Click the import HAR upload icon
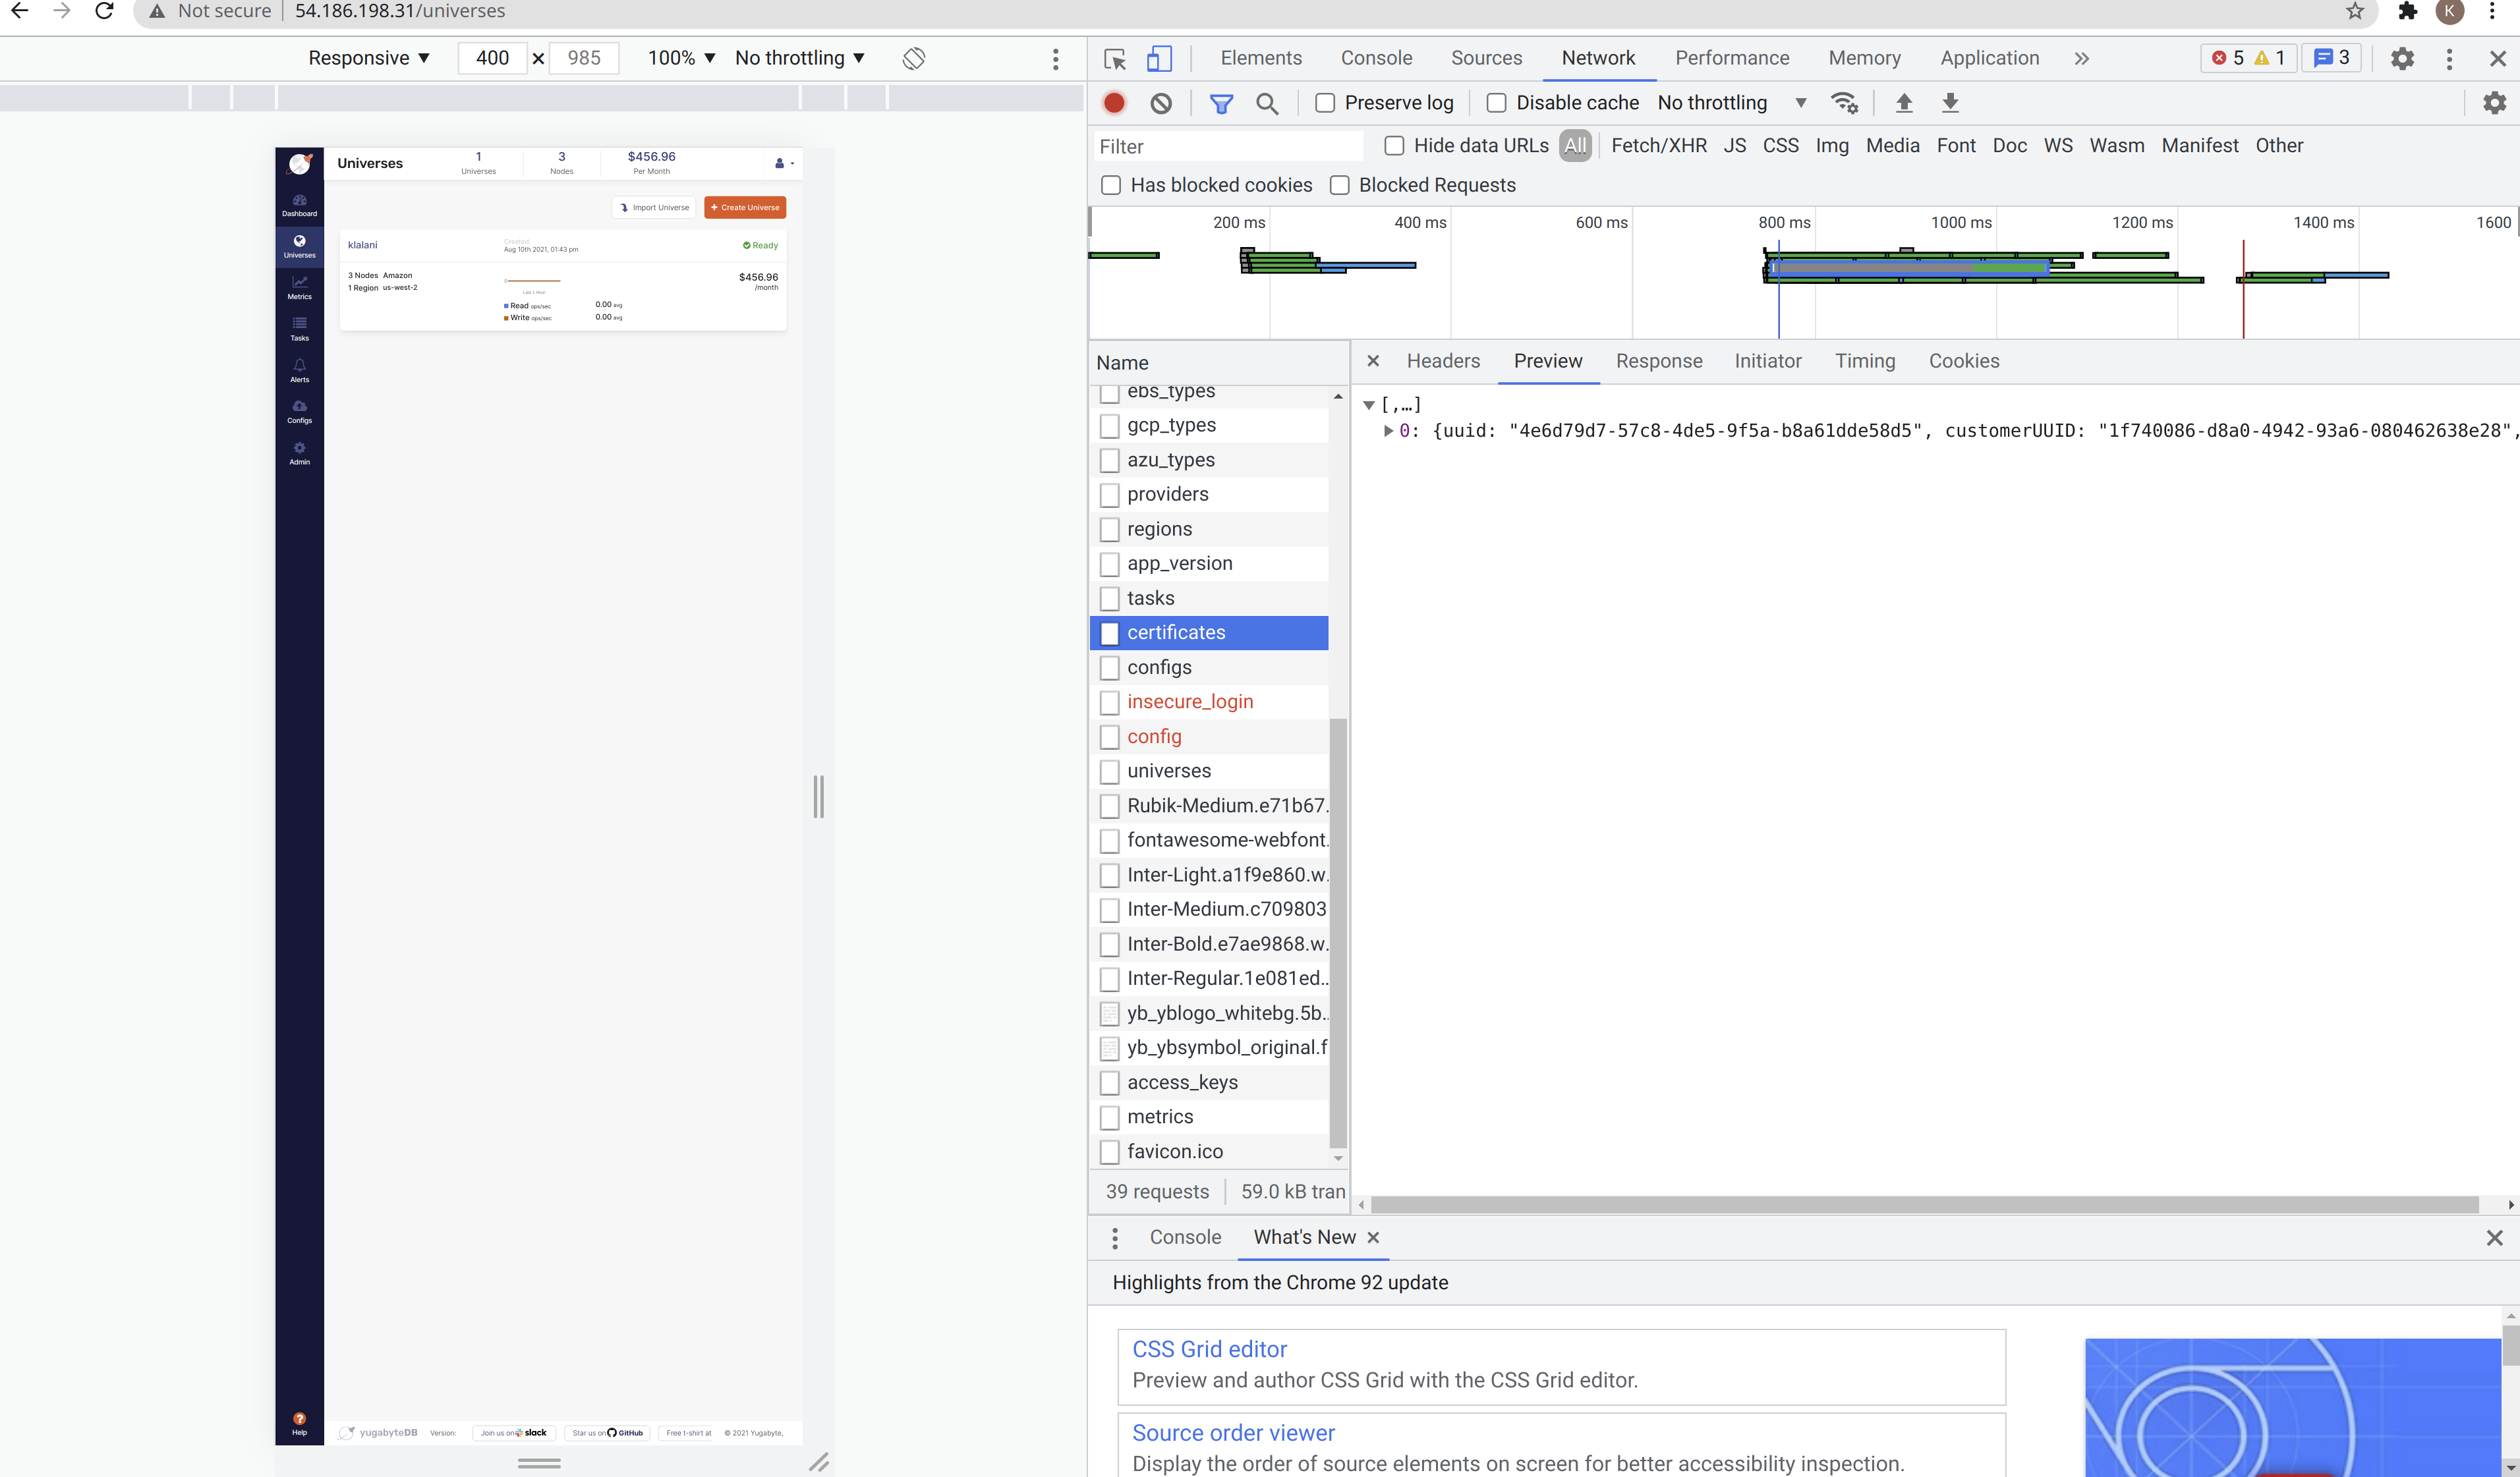This screenshot has width=2520, height=1477. tap(1904, 103)
